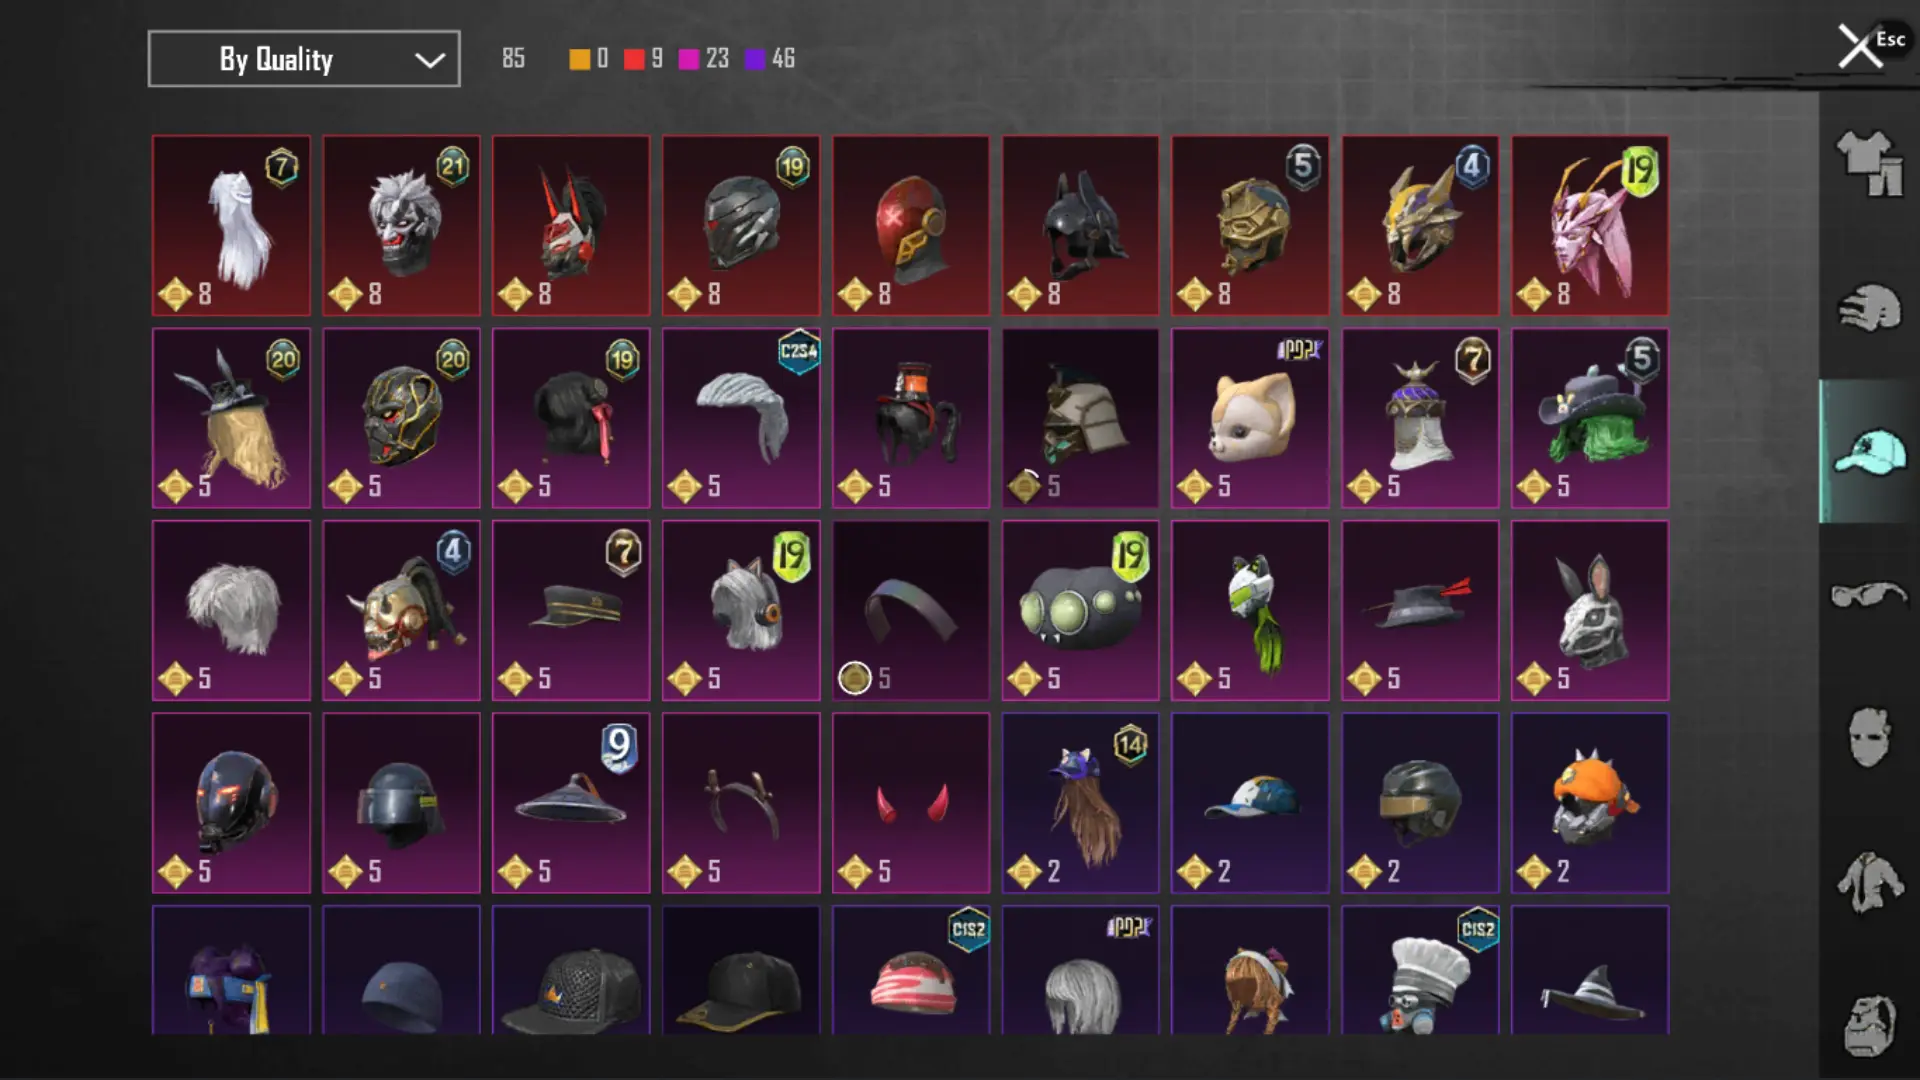Screen dimensions: 1920x1080
Task: Select the chef hat item with C1S2 badge
Action: pyautogui.click(x=1420, y=970)
